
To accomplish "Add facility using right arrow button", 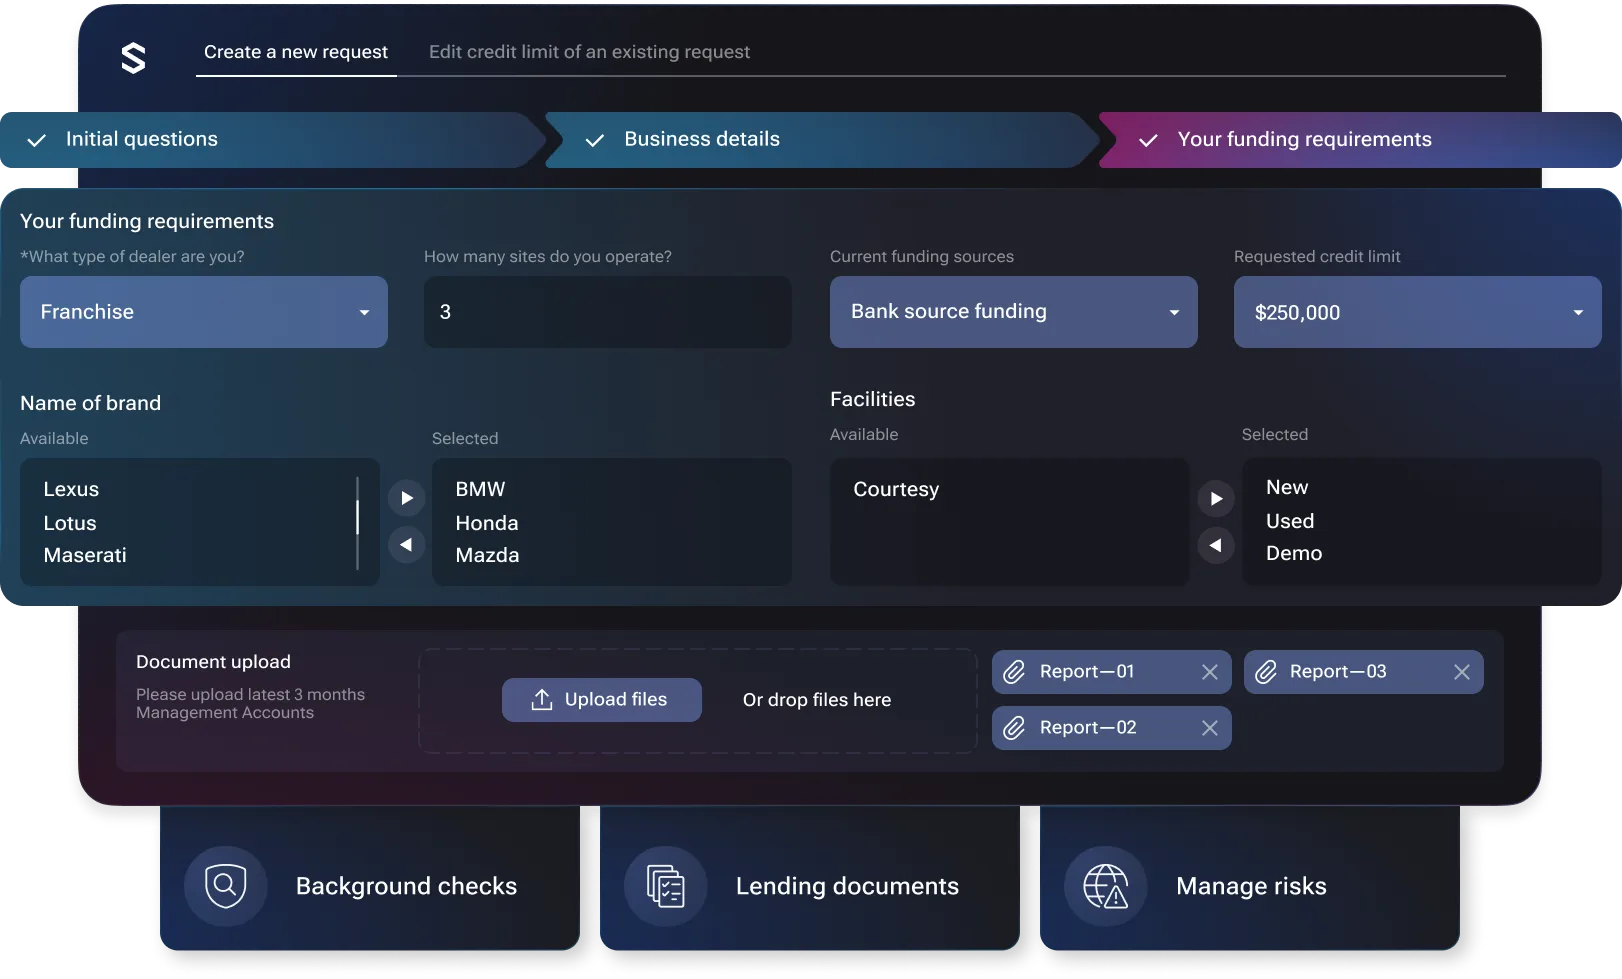I will pyautogui.click(x=1216, y=498).
